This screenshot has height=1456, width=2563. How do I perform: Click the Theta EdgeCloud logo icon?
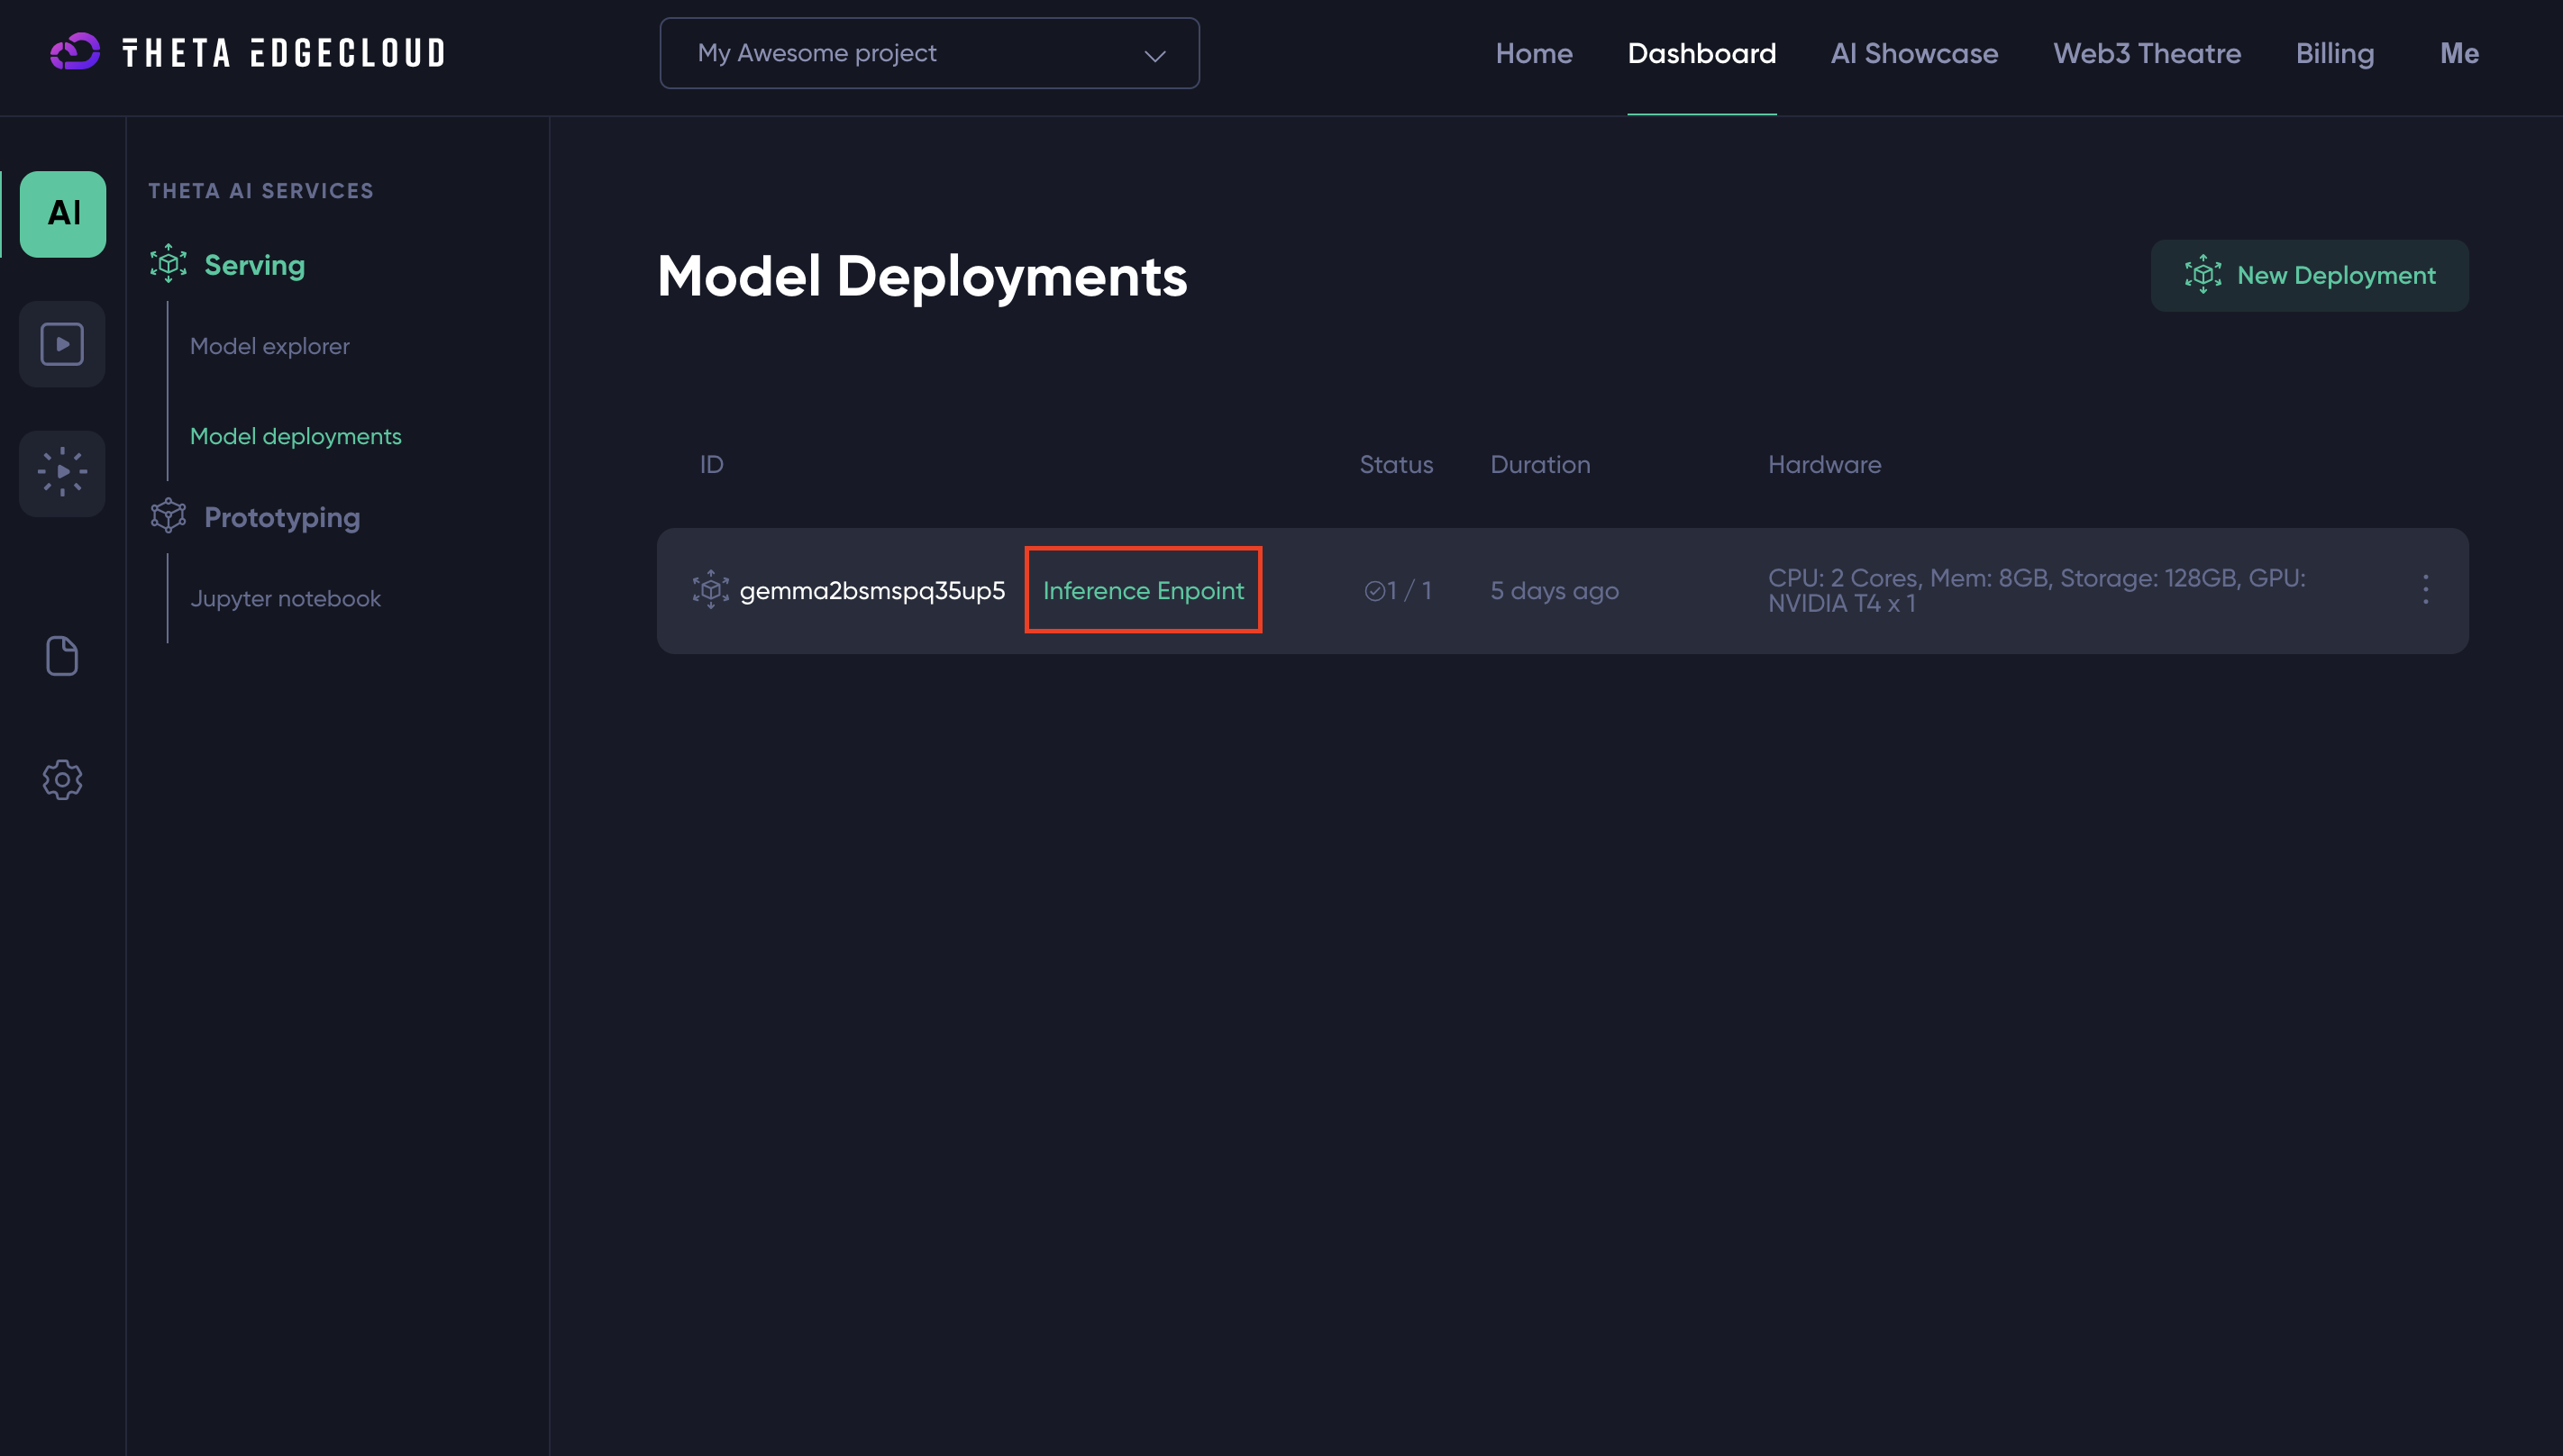[75, 52]
